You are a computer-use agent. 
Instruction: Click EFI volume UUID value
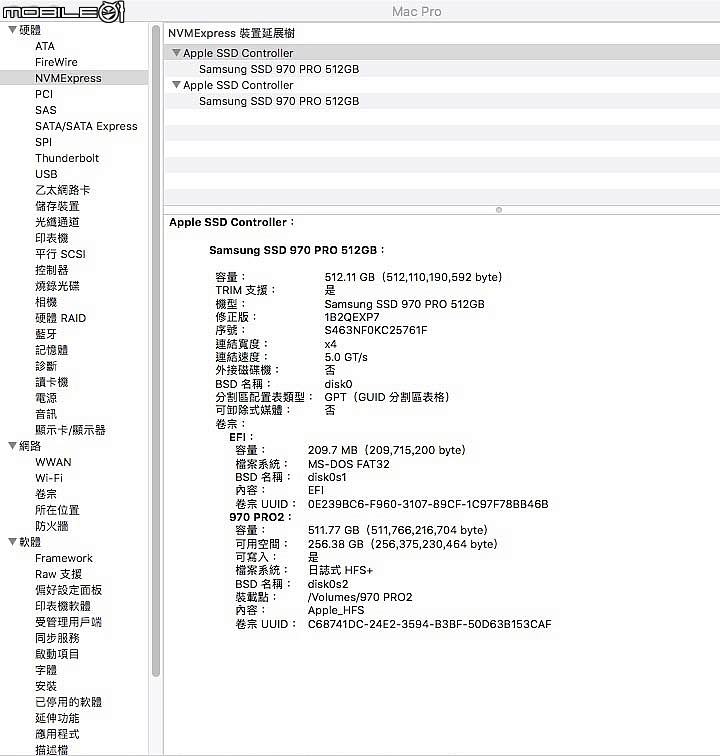[428, 504]
